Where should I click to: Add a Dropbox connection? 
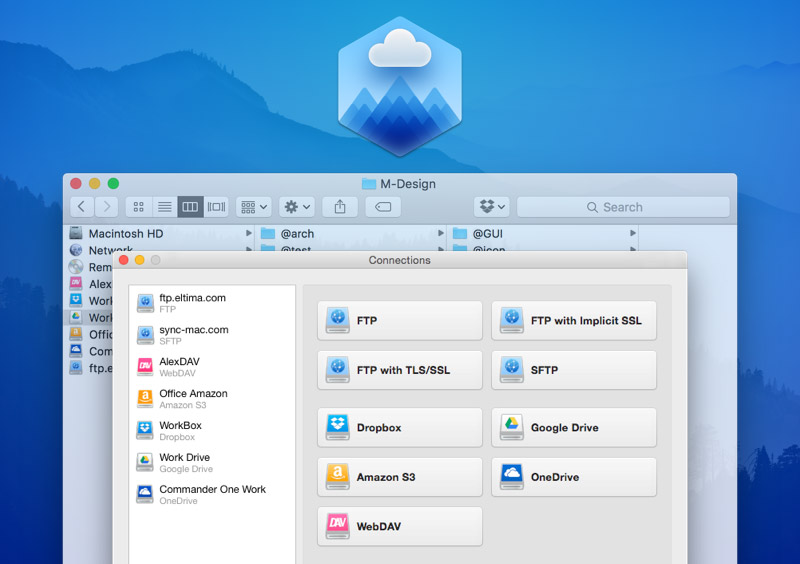(399, 427)
